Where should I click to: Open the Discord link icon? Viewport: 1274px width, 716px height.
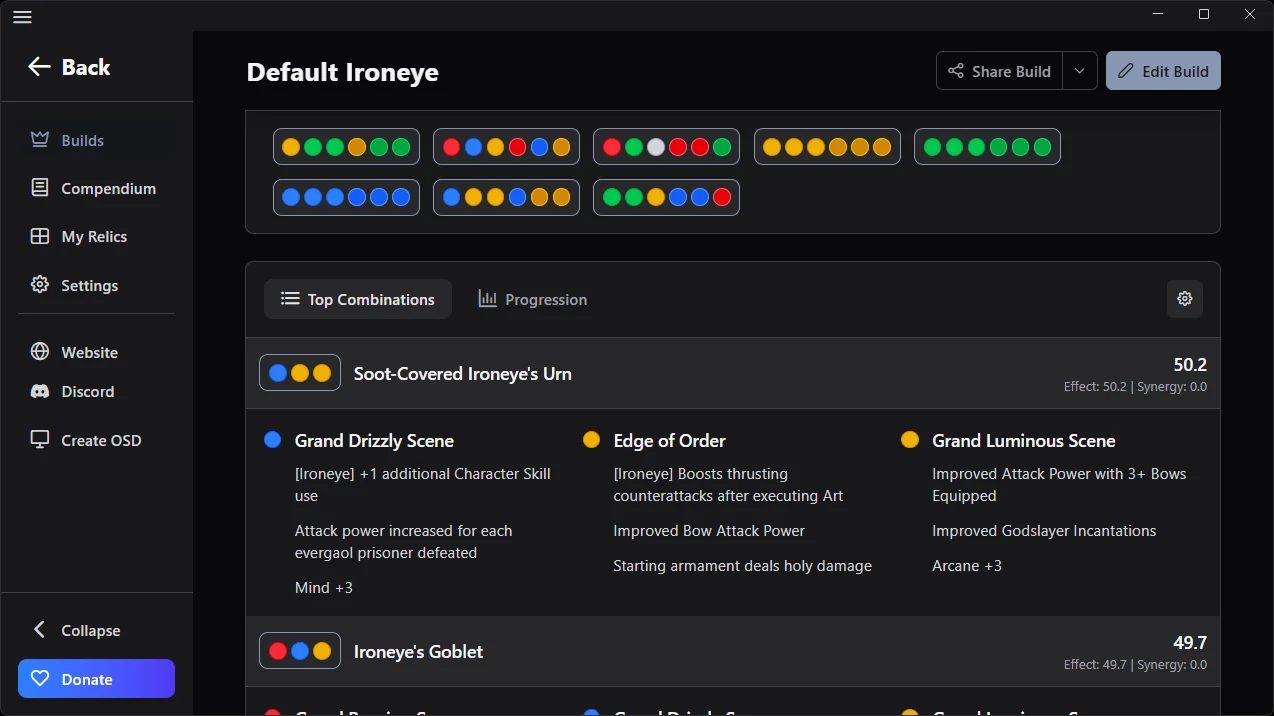[40, 391]
